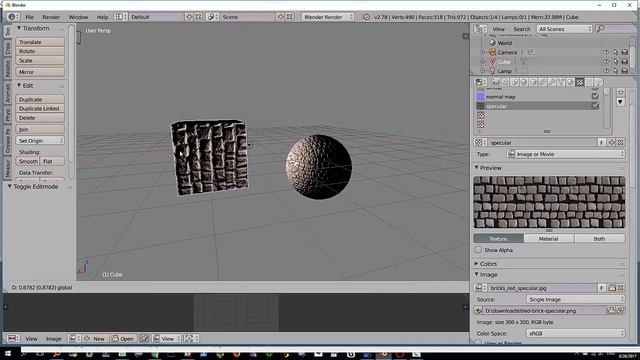Click the Duplicate Linked button

point(40,109)
